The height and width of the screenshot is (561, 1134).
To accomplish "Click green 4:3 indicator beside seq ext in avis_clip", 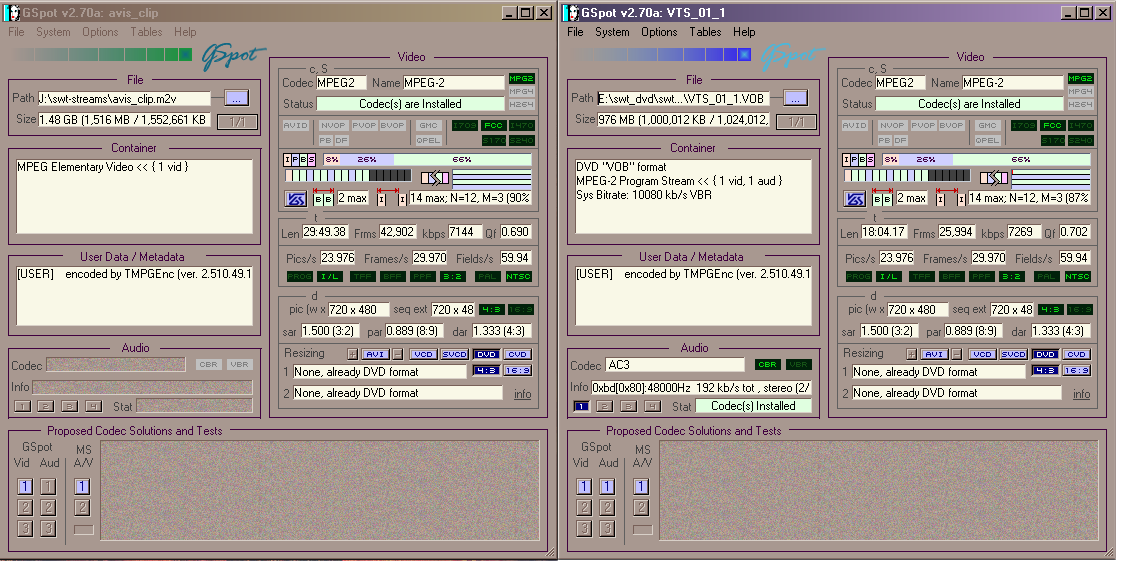I will (492, 310).
